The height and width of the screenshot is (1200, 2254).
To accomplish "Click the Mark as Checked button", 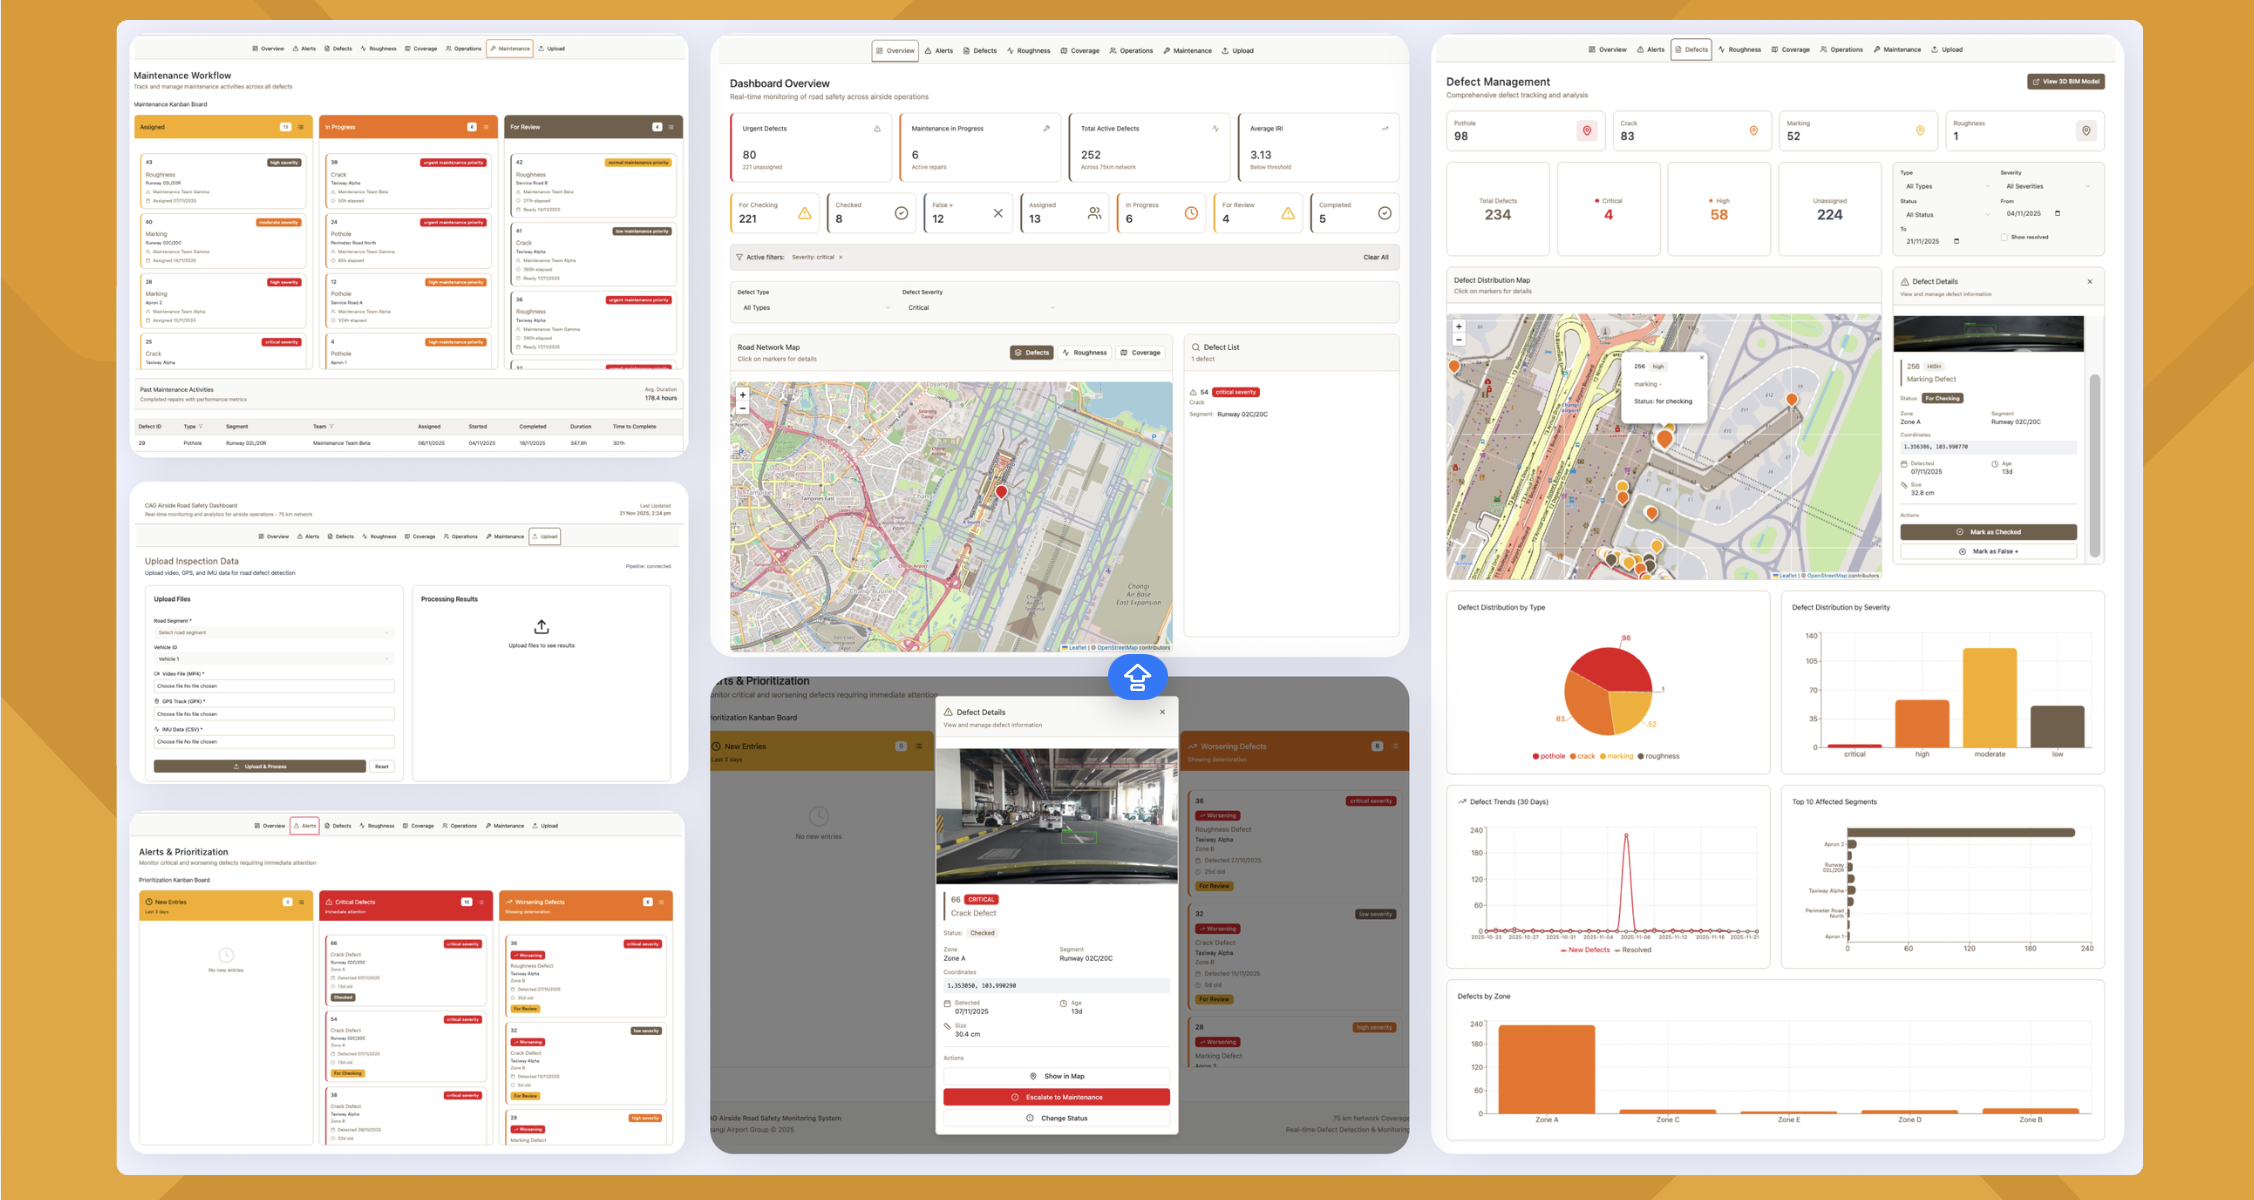I will [x=1988, y=532].
